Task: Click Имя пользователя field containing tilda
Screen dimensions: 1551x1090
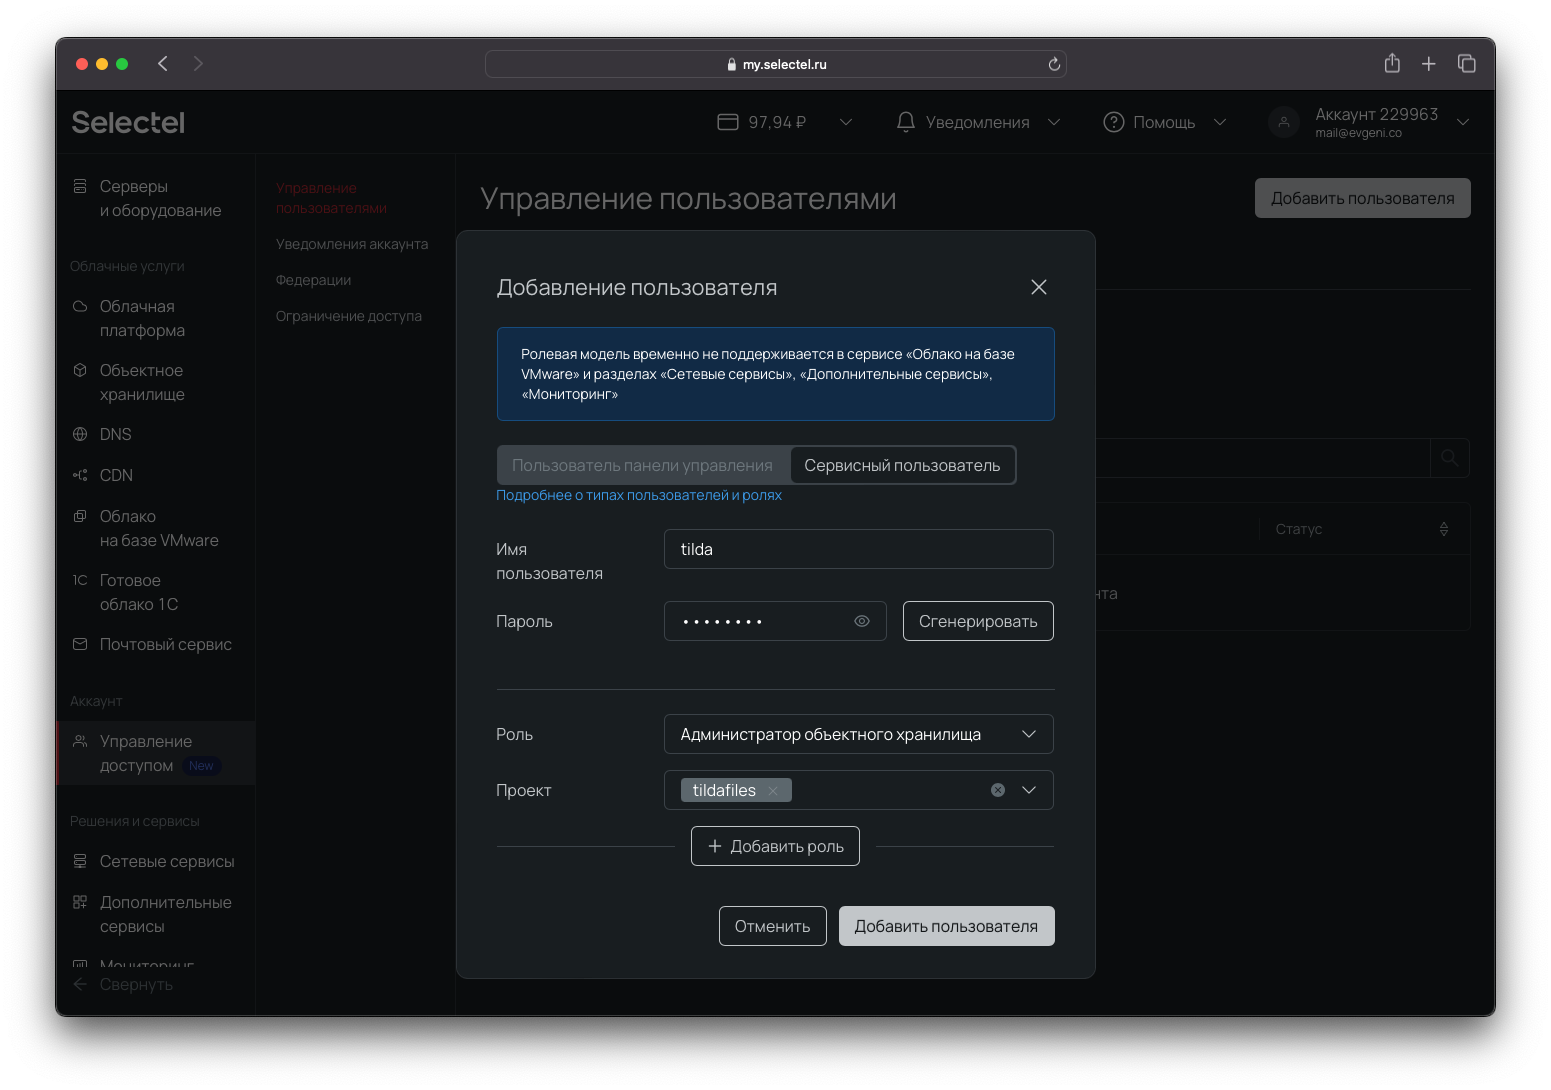Action: pos(859,549)
